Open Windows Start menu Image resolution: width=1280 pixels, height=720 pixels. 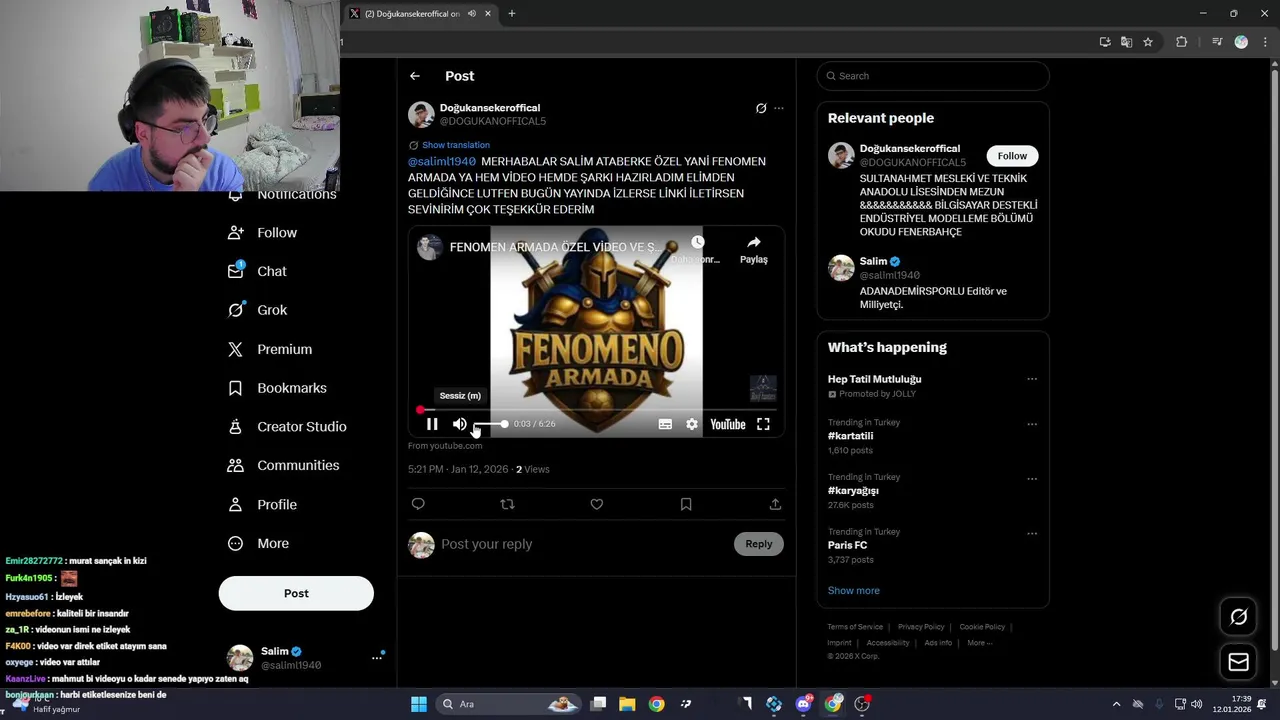[x=419, y=704]
